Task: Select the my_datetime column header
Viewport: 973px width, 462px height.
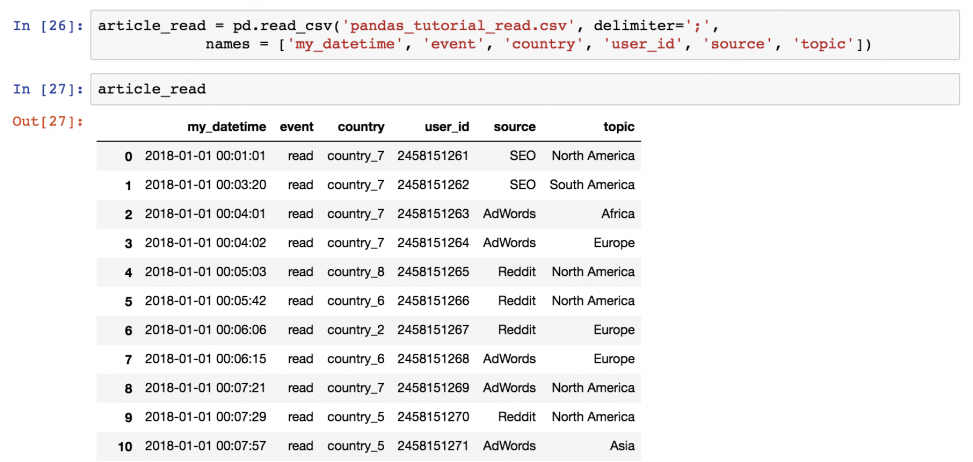Action: [x=226, y=127]
